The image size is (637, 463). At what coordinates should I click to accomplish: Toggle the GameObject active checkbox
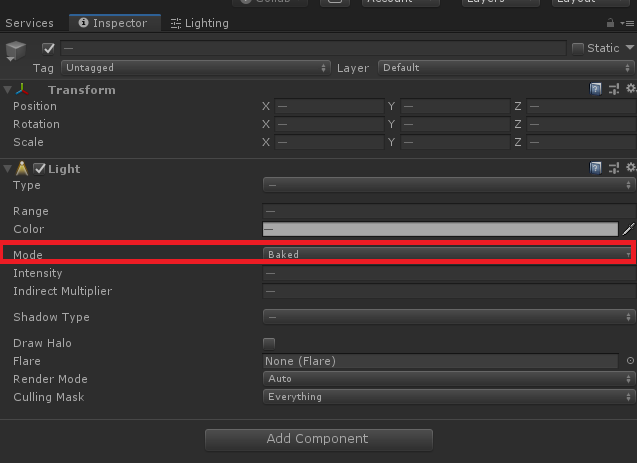[x=48, y=49]
